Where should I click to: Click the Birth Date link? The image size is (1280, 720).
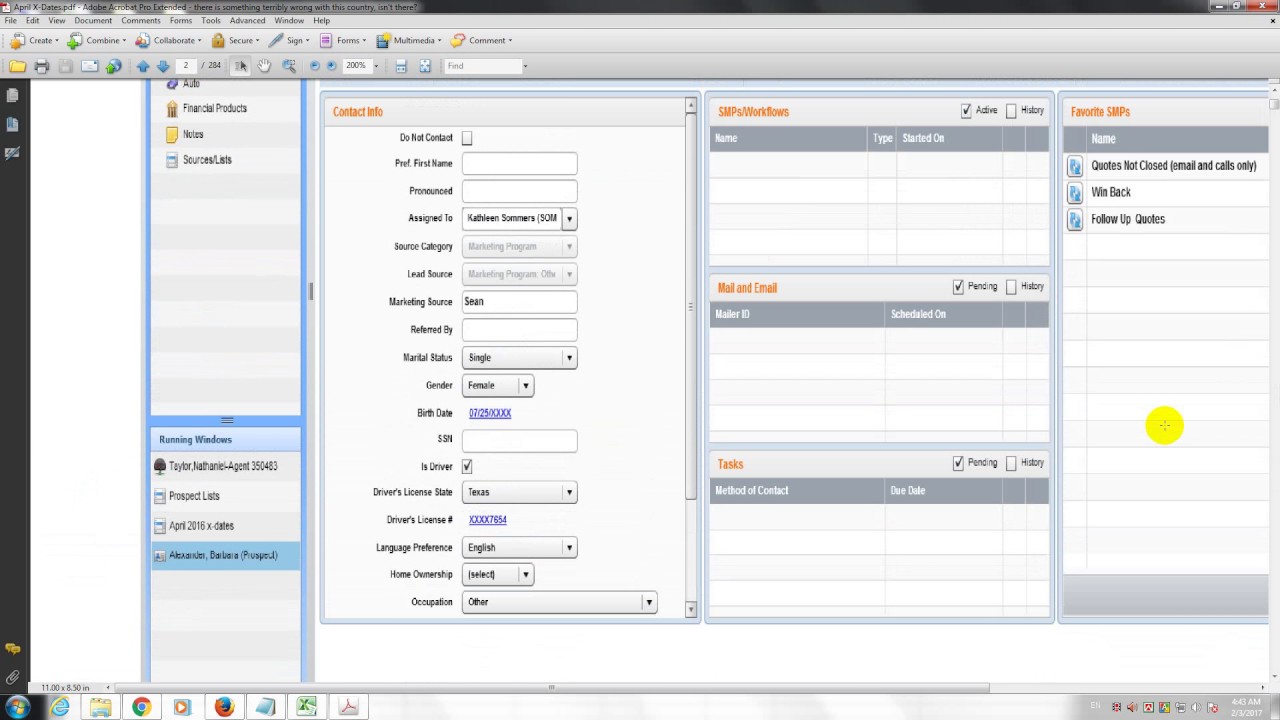[x=490, y=413]
